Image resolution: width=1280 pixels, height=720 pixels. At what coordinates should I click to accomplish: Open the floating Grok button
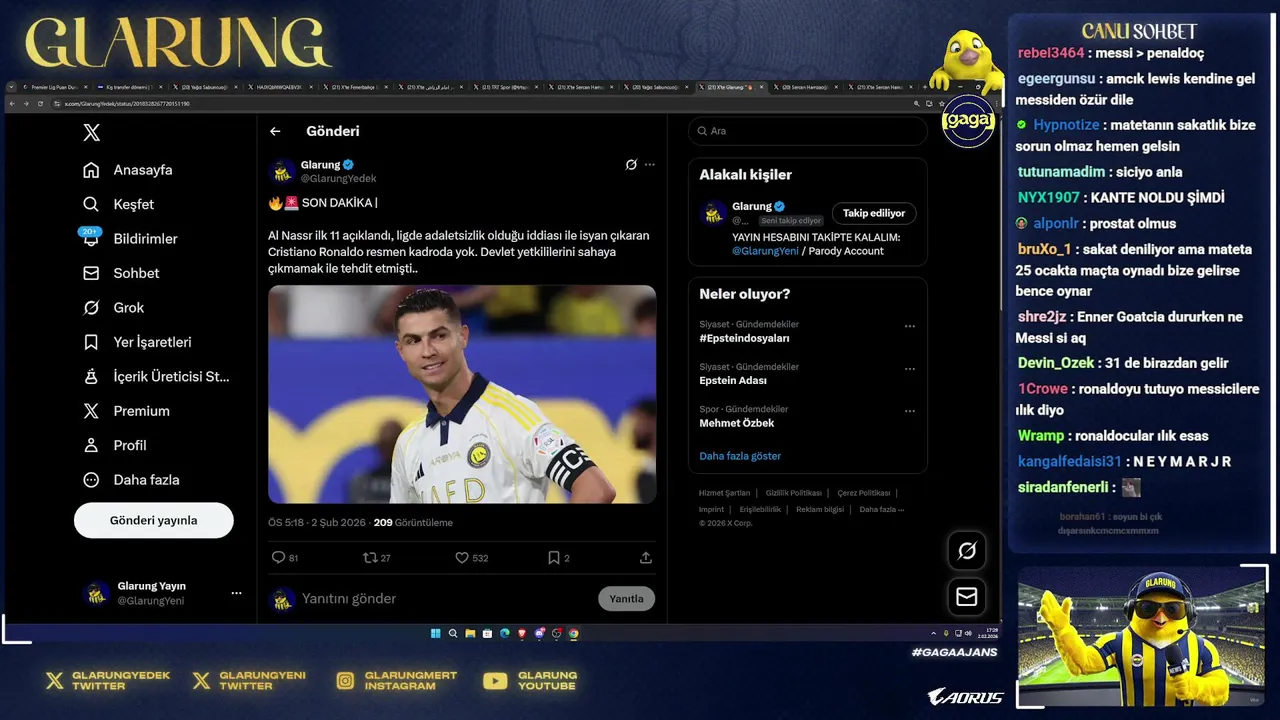[x=967, y=551]
